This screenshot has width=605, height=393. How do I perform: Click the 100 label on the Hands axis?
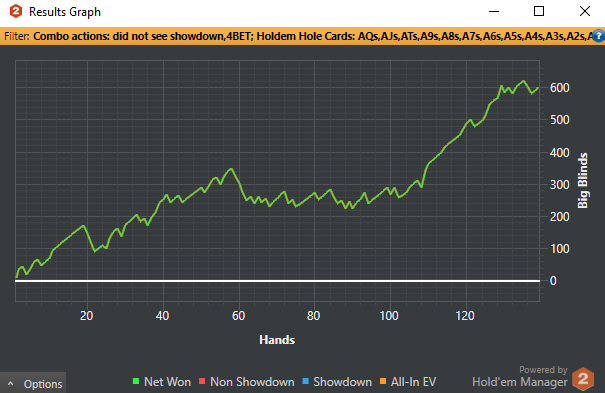coord(389,316)
